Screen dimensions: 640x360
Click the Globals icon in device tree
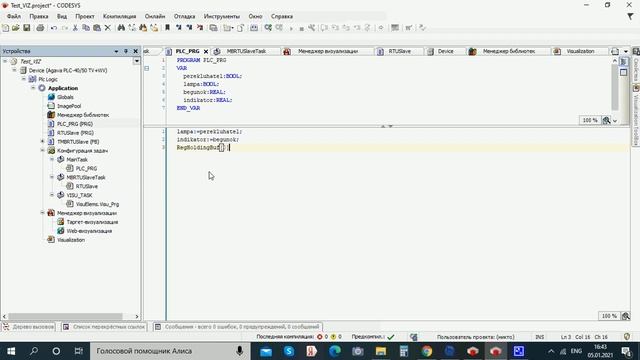pos(51,97)
